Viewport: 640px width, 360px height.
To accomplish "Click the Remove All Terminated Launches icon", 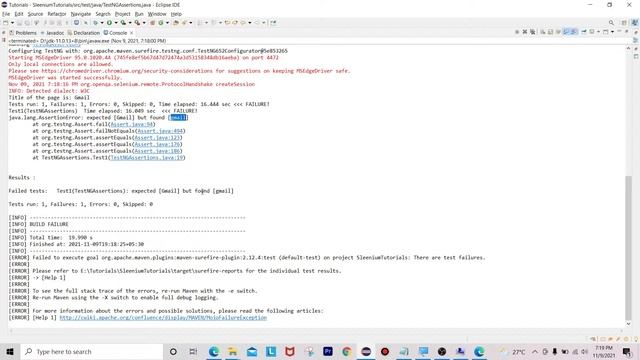I will click(533, 31).
